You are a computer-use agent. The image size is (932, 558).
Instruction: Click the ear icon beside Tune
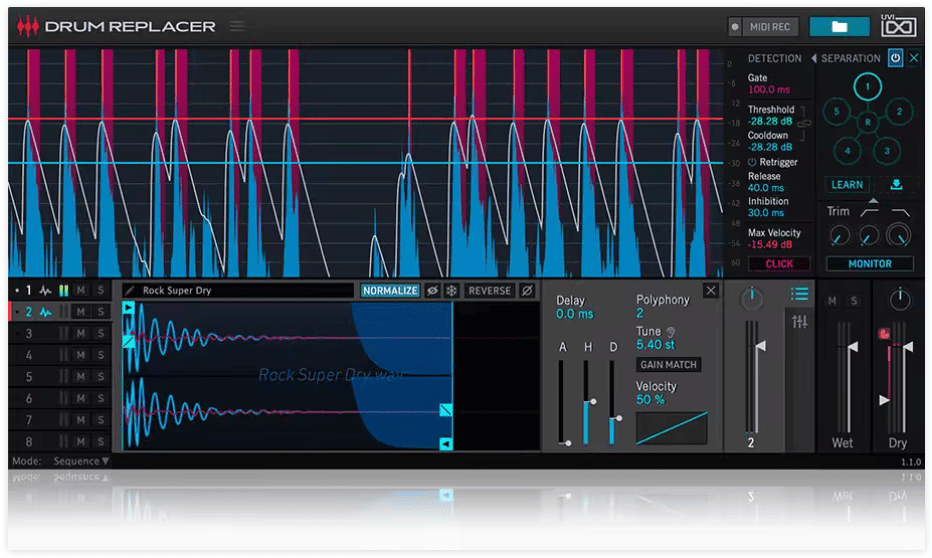pos(671,332)
